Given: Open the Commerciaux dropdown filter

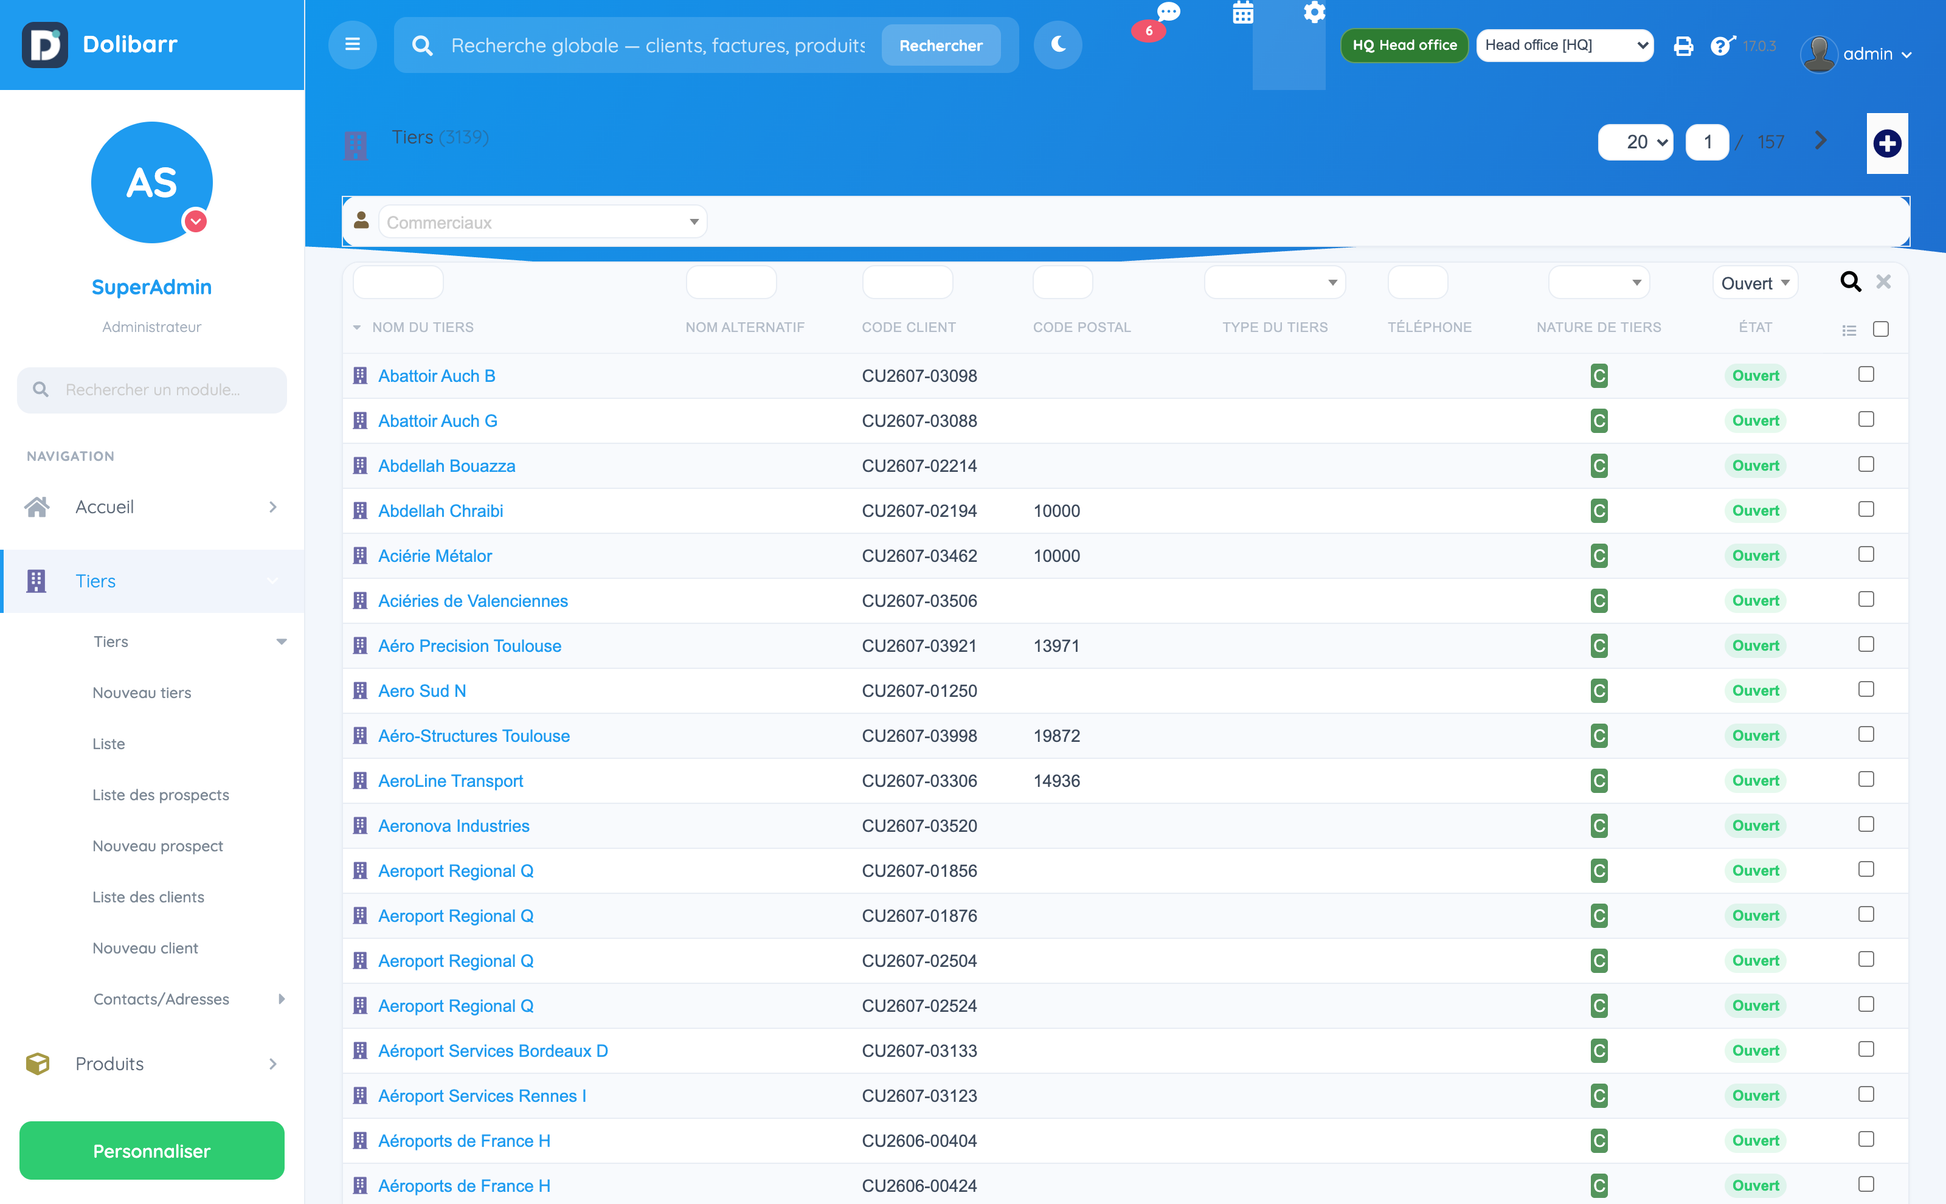Looking at the screenshot, I should coord(542,222).
